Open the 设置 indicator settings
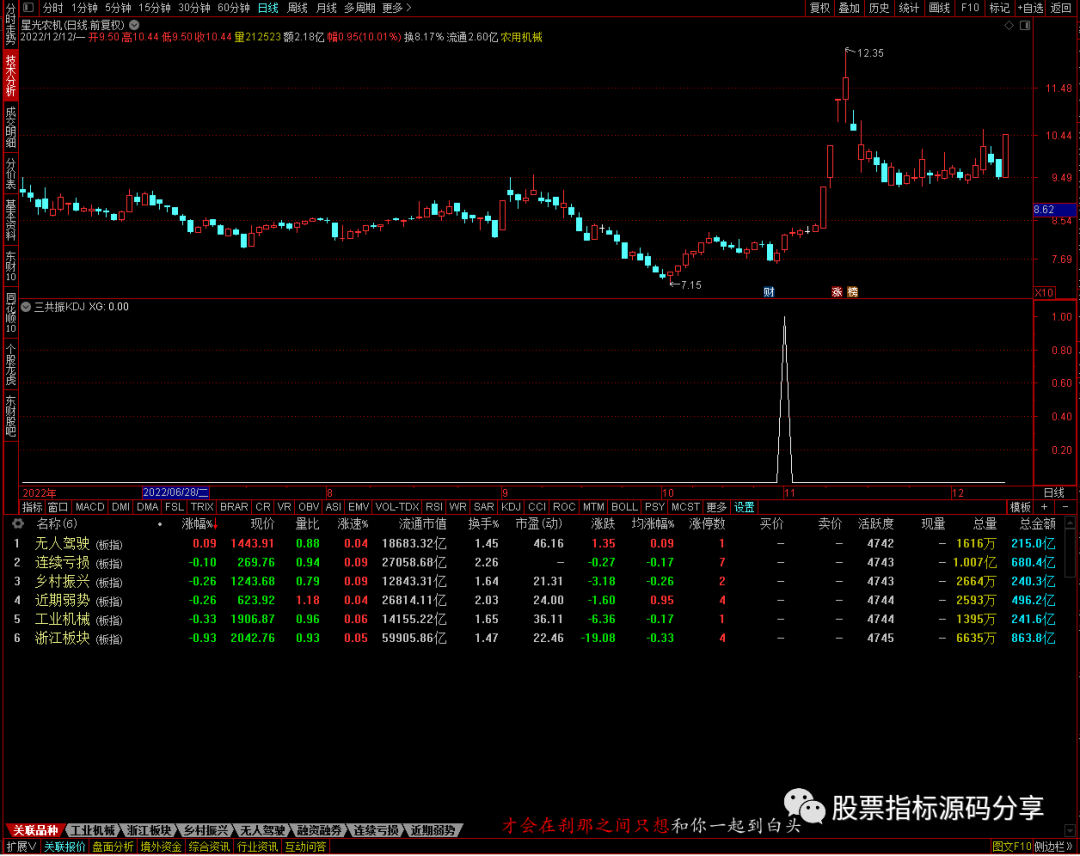Screen dimensions: 1080x856 [x=744, y=507]
